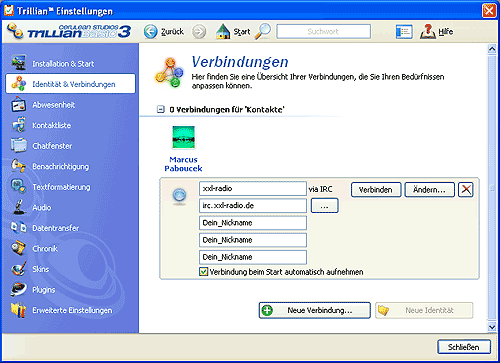The height and width of the screenshot is (363, 500).
Task: Click the Kontaktliste sidebar icon
Action: click(19, 125)
